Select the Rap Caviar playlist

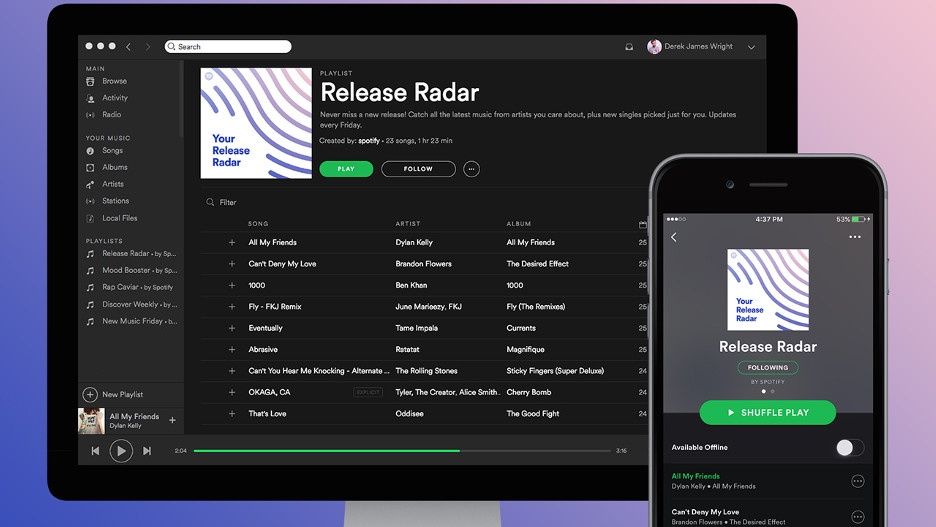pos(137,287)
